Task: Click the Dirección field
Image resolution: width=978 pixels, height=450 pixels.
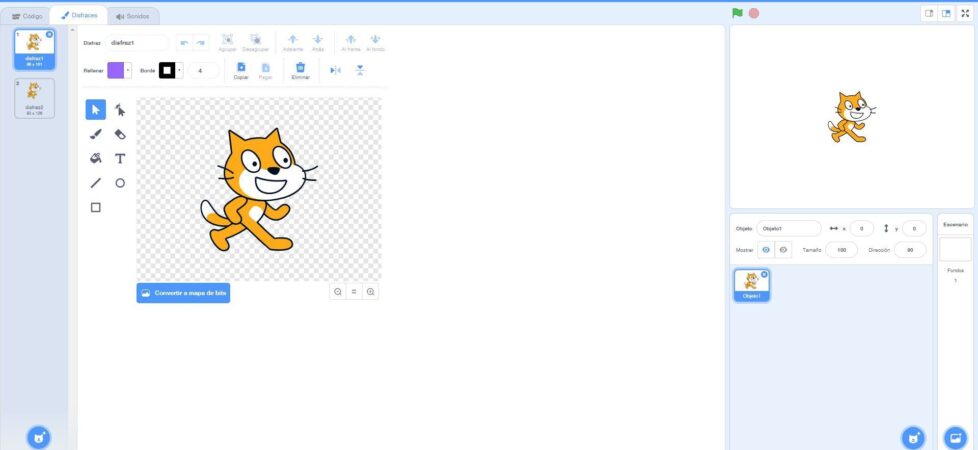Action: click(x=910, y=250)
